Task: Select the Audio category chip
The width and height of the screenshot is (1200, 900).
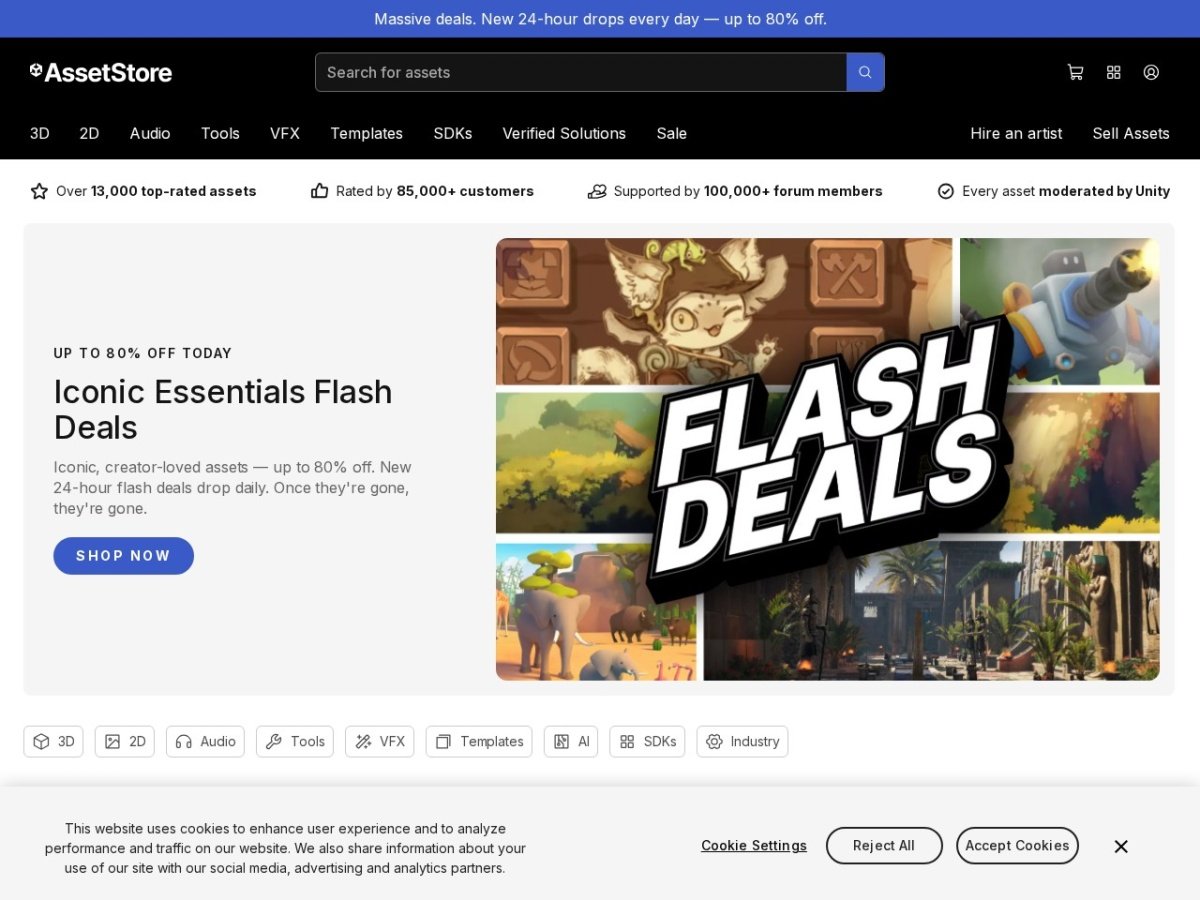Action: pos(205,741)
